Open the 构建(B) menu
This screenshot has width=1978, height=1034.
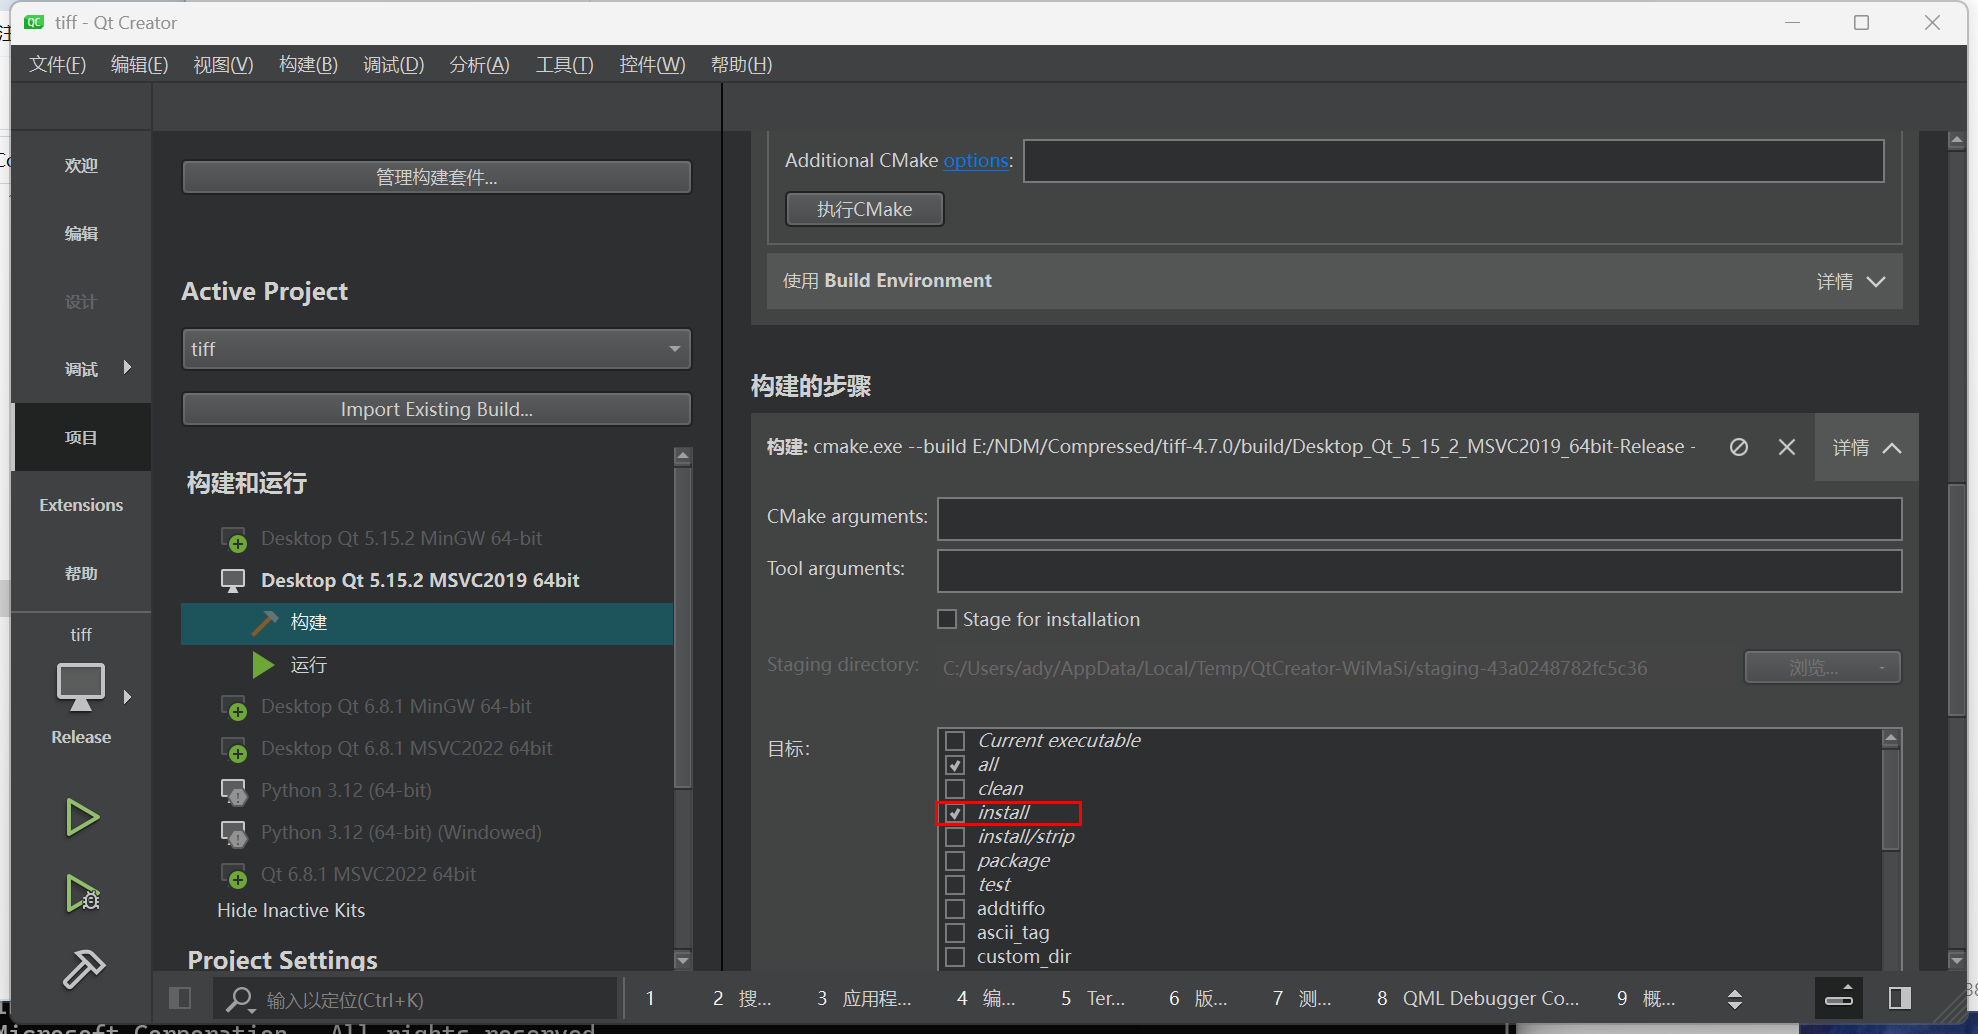(308, 65)
